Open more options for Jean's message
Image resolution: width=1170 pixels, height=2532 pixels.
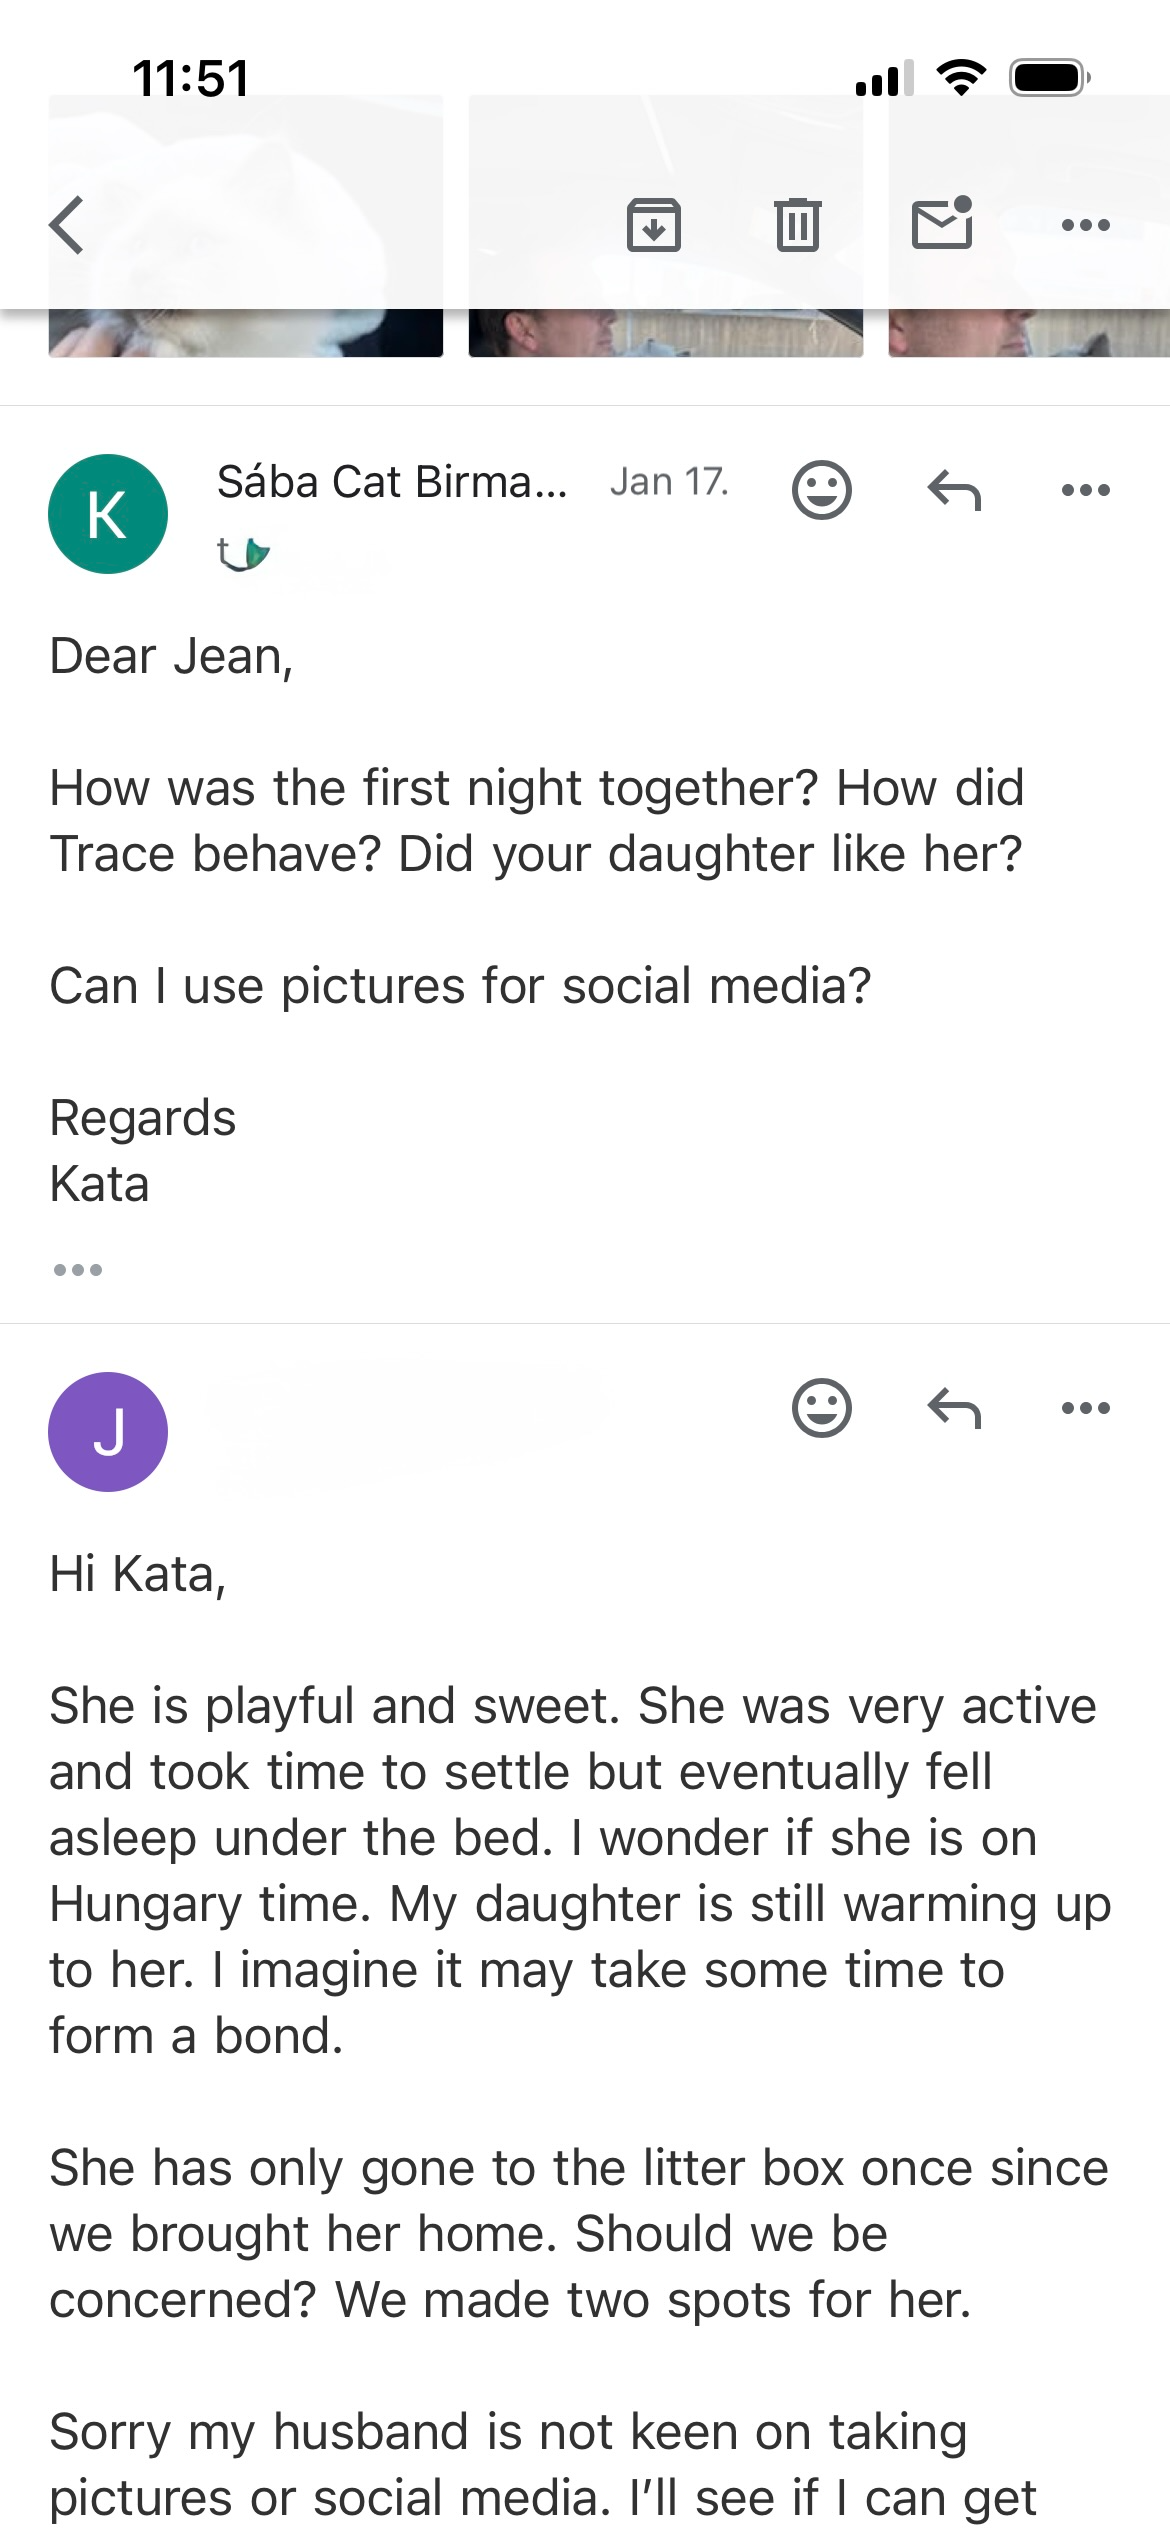coord(1085,1408)
